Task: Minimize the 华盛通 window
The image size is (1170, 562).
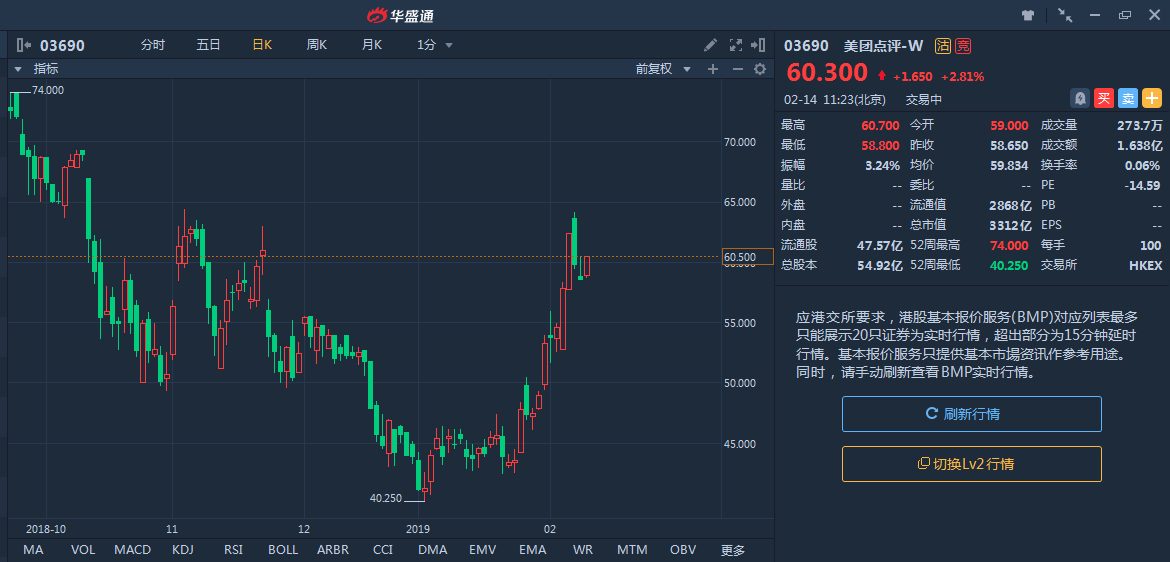Action: [1095, 15]
